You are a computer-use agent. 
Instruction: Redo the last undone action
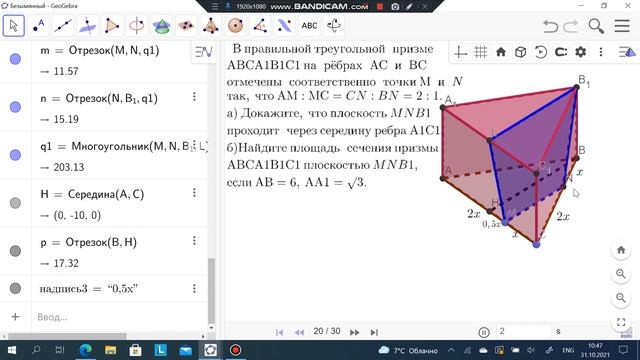tap(571, 26)
